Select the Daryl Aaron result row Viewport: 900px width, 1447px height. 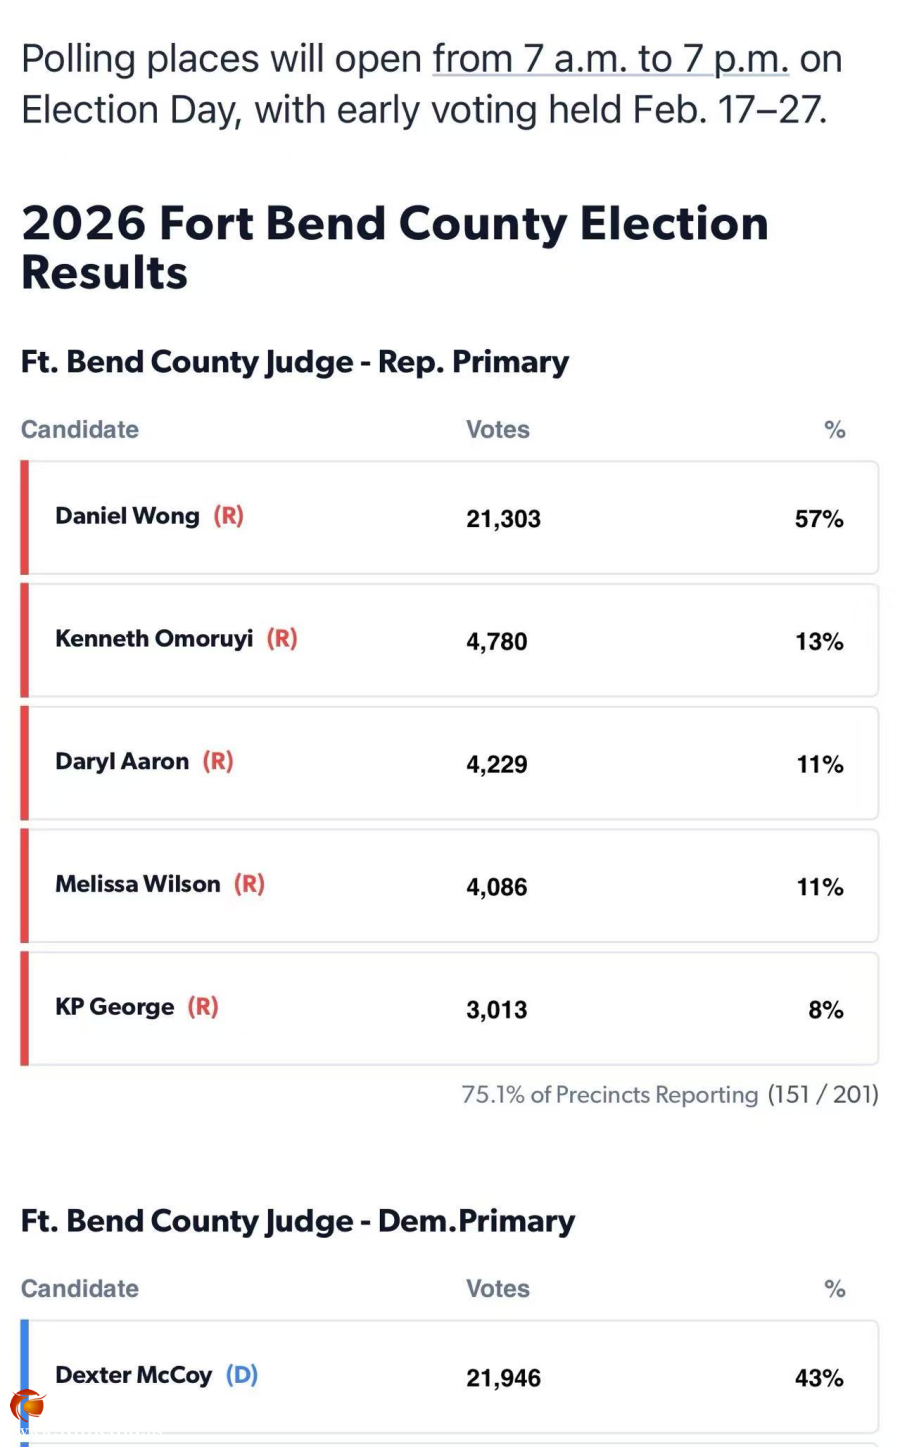point(450,763)
